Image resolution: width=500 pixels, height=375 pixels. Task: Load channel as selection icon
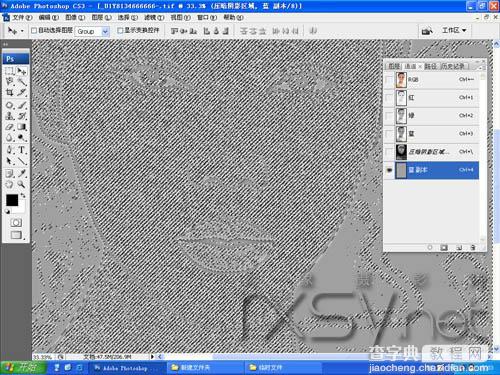click(x=430, y=247)
